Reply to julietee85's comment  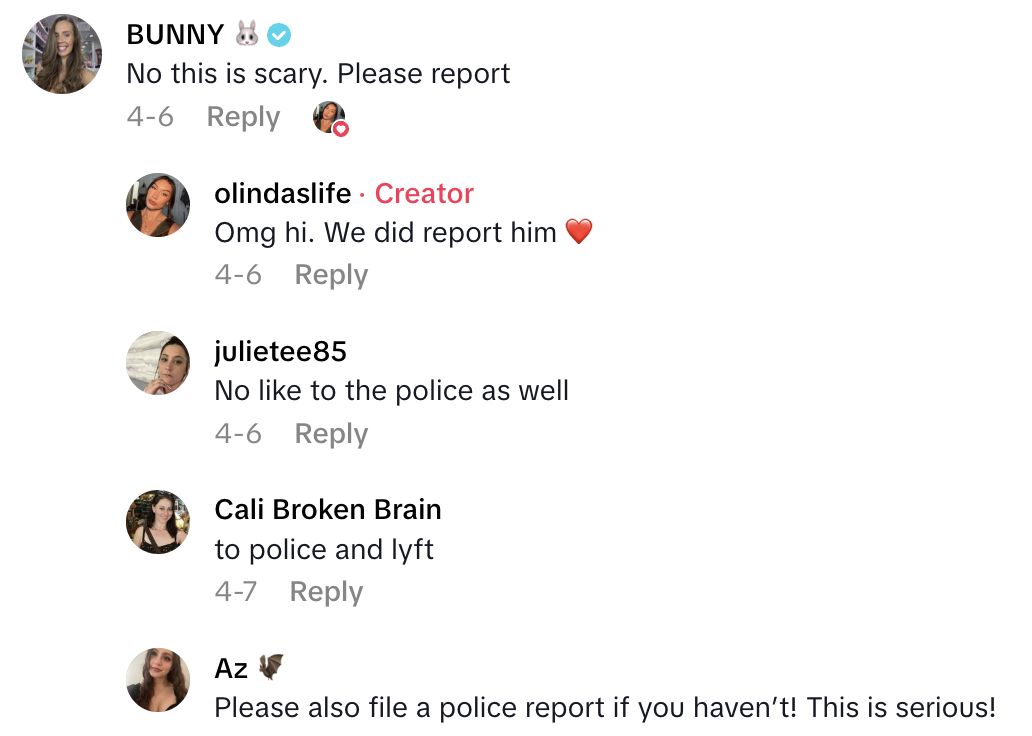click(x=331, y=433)
